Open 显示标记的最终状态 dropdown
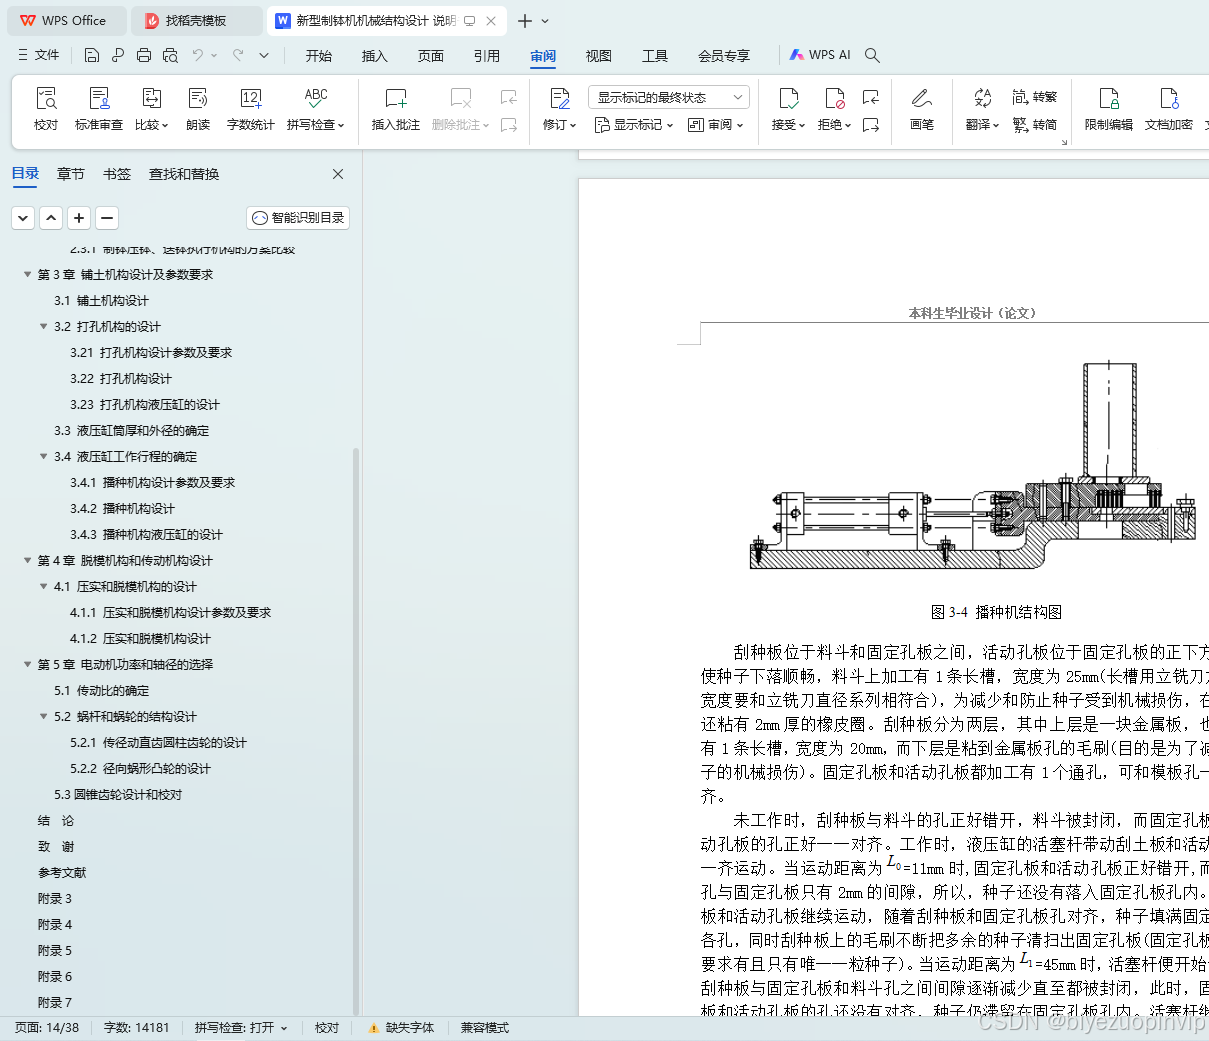 [x=668, y=97]
